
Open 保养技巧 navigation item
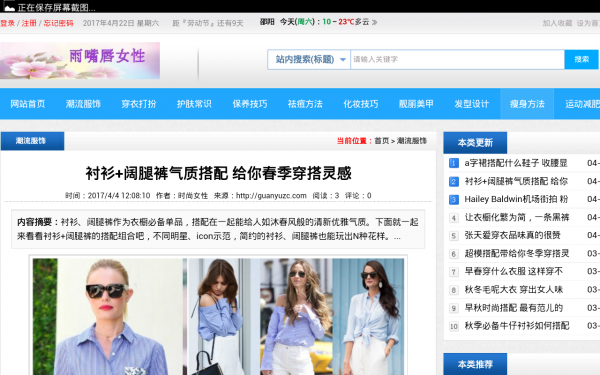249,104
